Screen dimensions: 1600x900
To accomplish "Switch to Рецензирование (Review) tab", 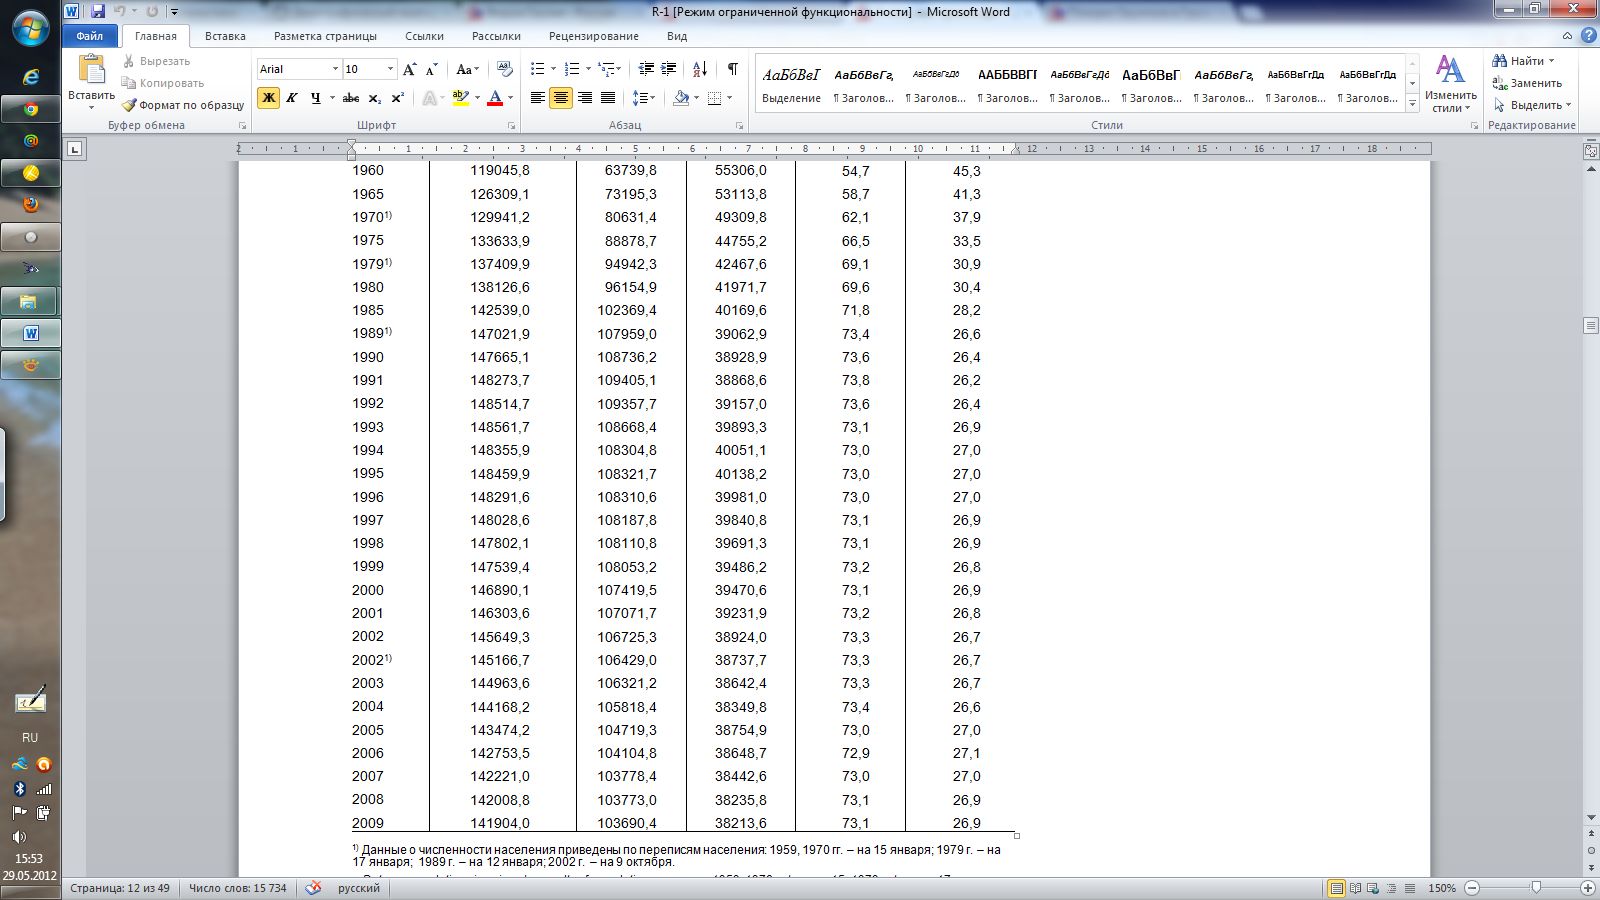I will [x=593, y=36].
